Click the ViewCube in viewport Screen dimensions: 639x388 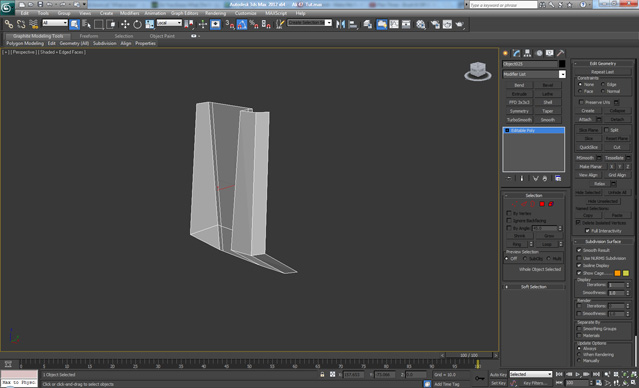[x=478, y=71]
